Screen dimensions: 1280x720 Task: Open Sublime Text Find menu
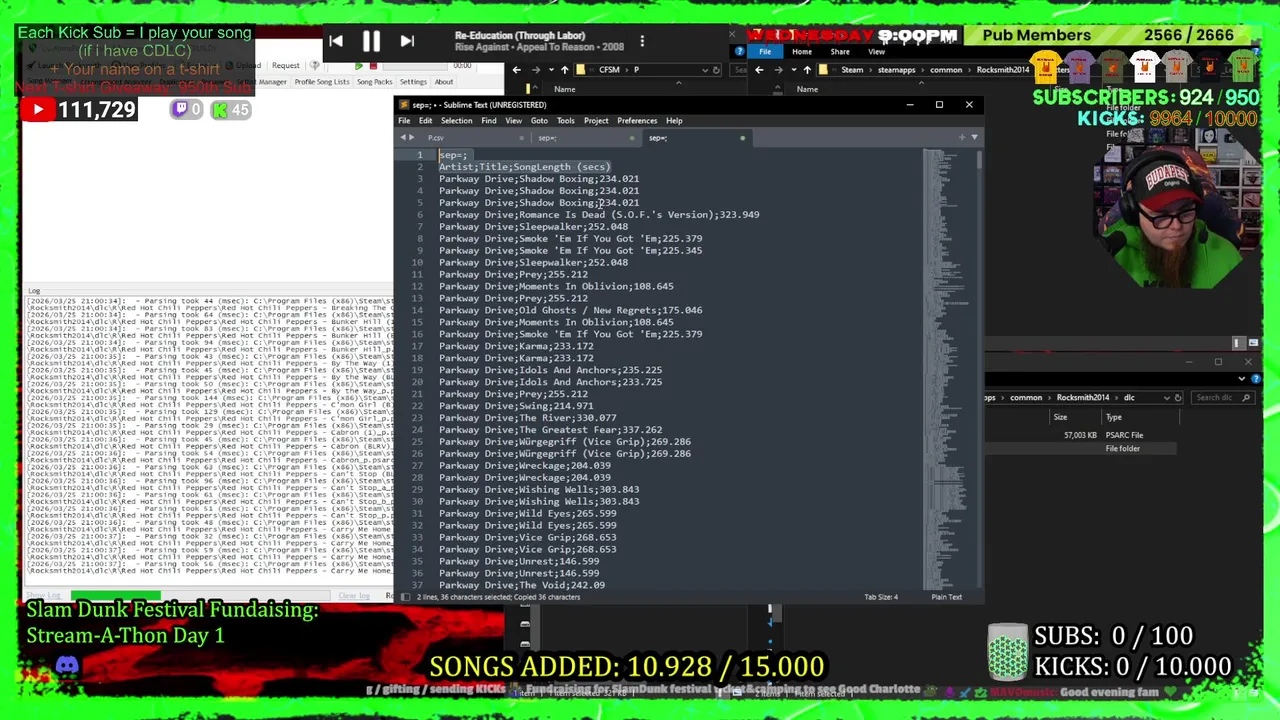coord(489,121)
